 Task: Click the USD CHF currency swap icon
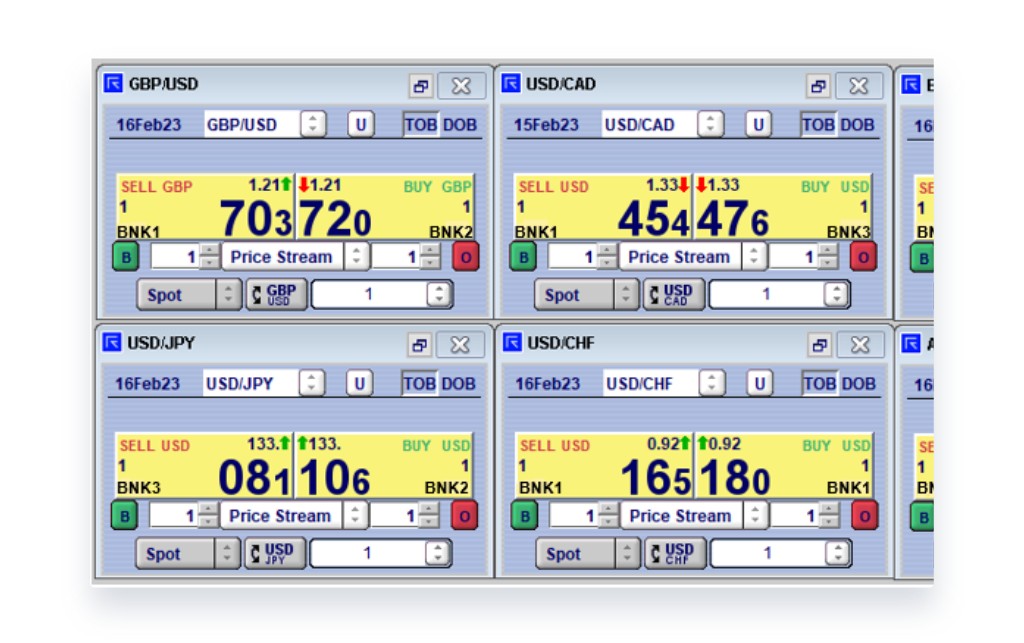[675, 553]
